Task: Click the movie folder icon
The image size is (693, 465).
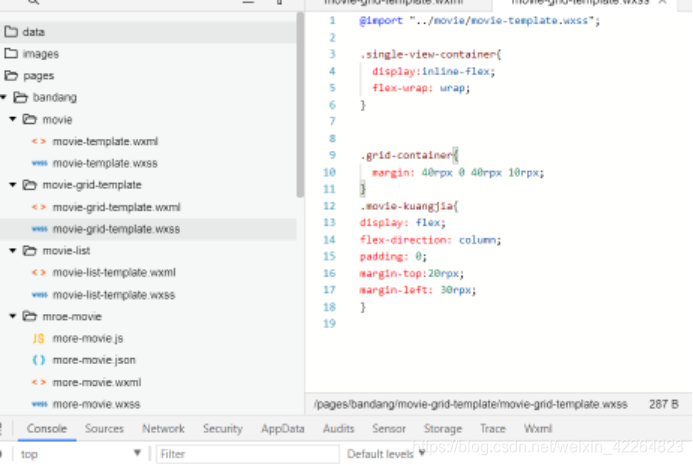Action: [30, 119]
